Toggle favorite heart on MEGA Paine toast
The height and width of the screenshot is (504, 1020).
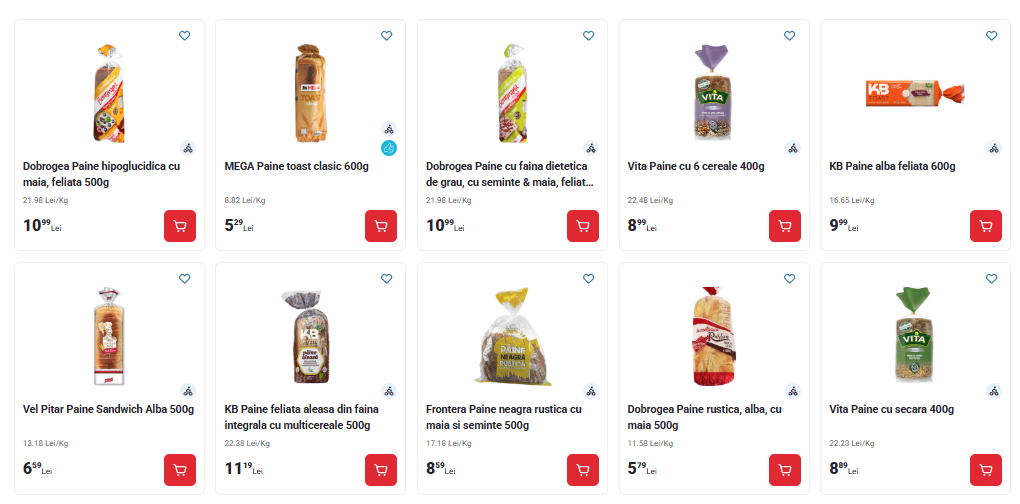[387, 36]
